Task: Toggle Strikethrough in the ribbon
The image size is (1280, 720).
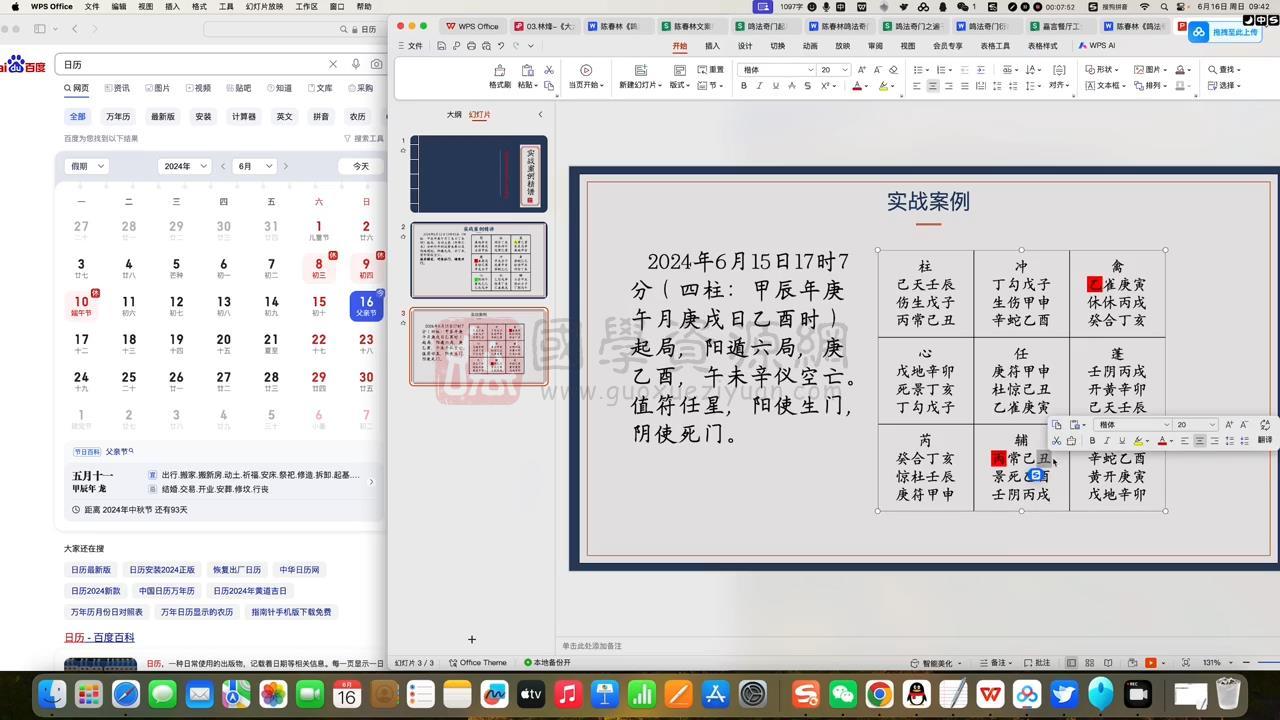Action: pyautogui.click(x=791, y=86)
